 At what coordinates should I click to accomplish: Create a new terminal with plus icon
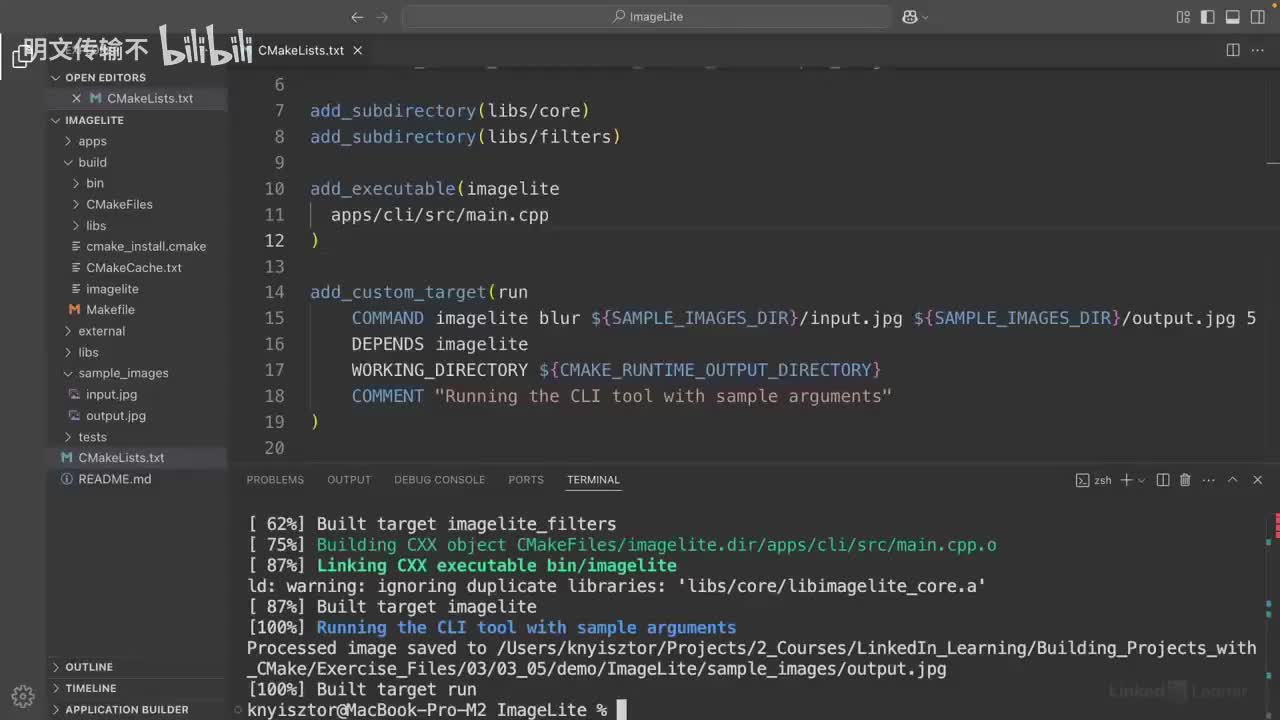(1126, 480)
